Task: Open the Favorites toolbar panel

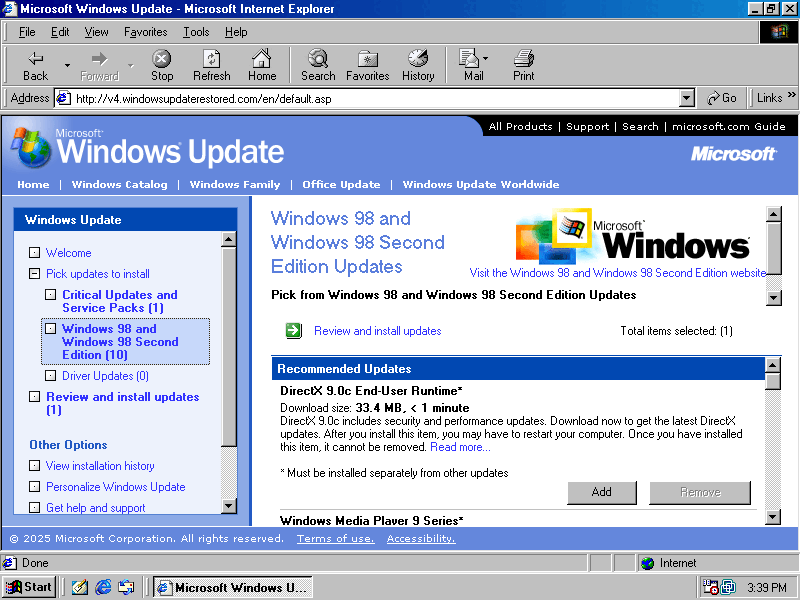Action: click(x=367, y=65)
